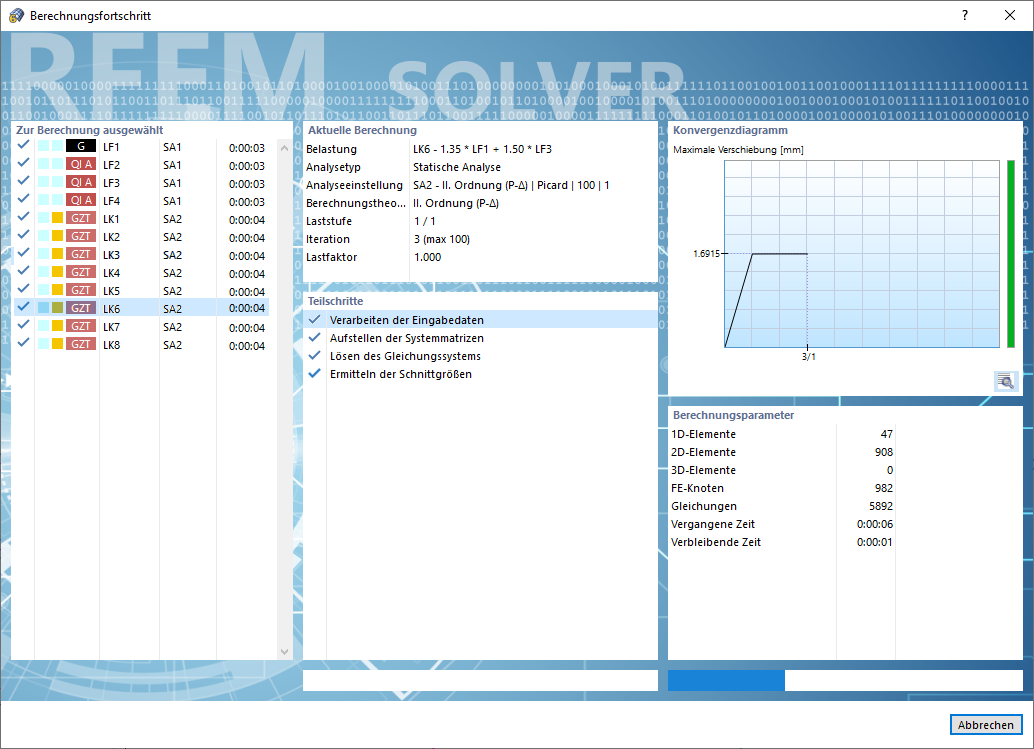Screen dimensions: 1034x749
Task: Click the help question mark button
Action: pyautogui.click(x=965, y=15)
